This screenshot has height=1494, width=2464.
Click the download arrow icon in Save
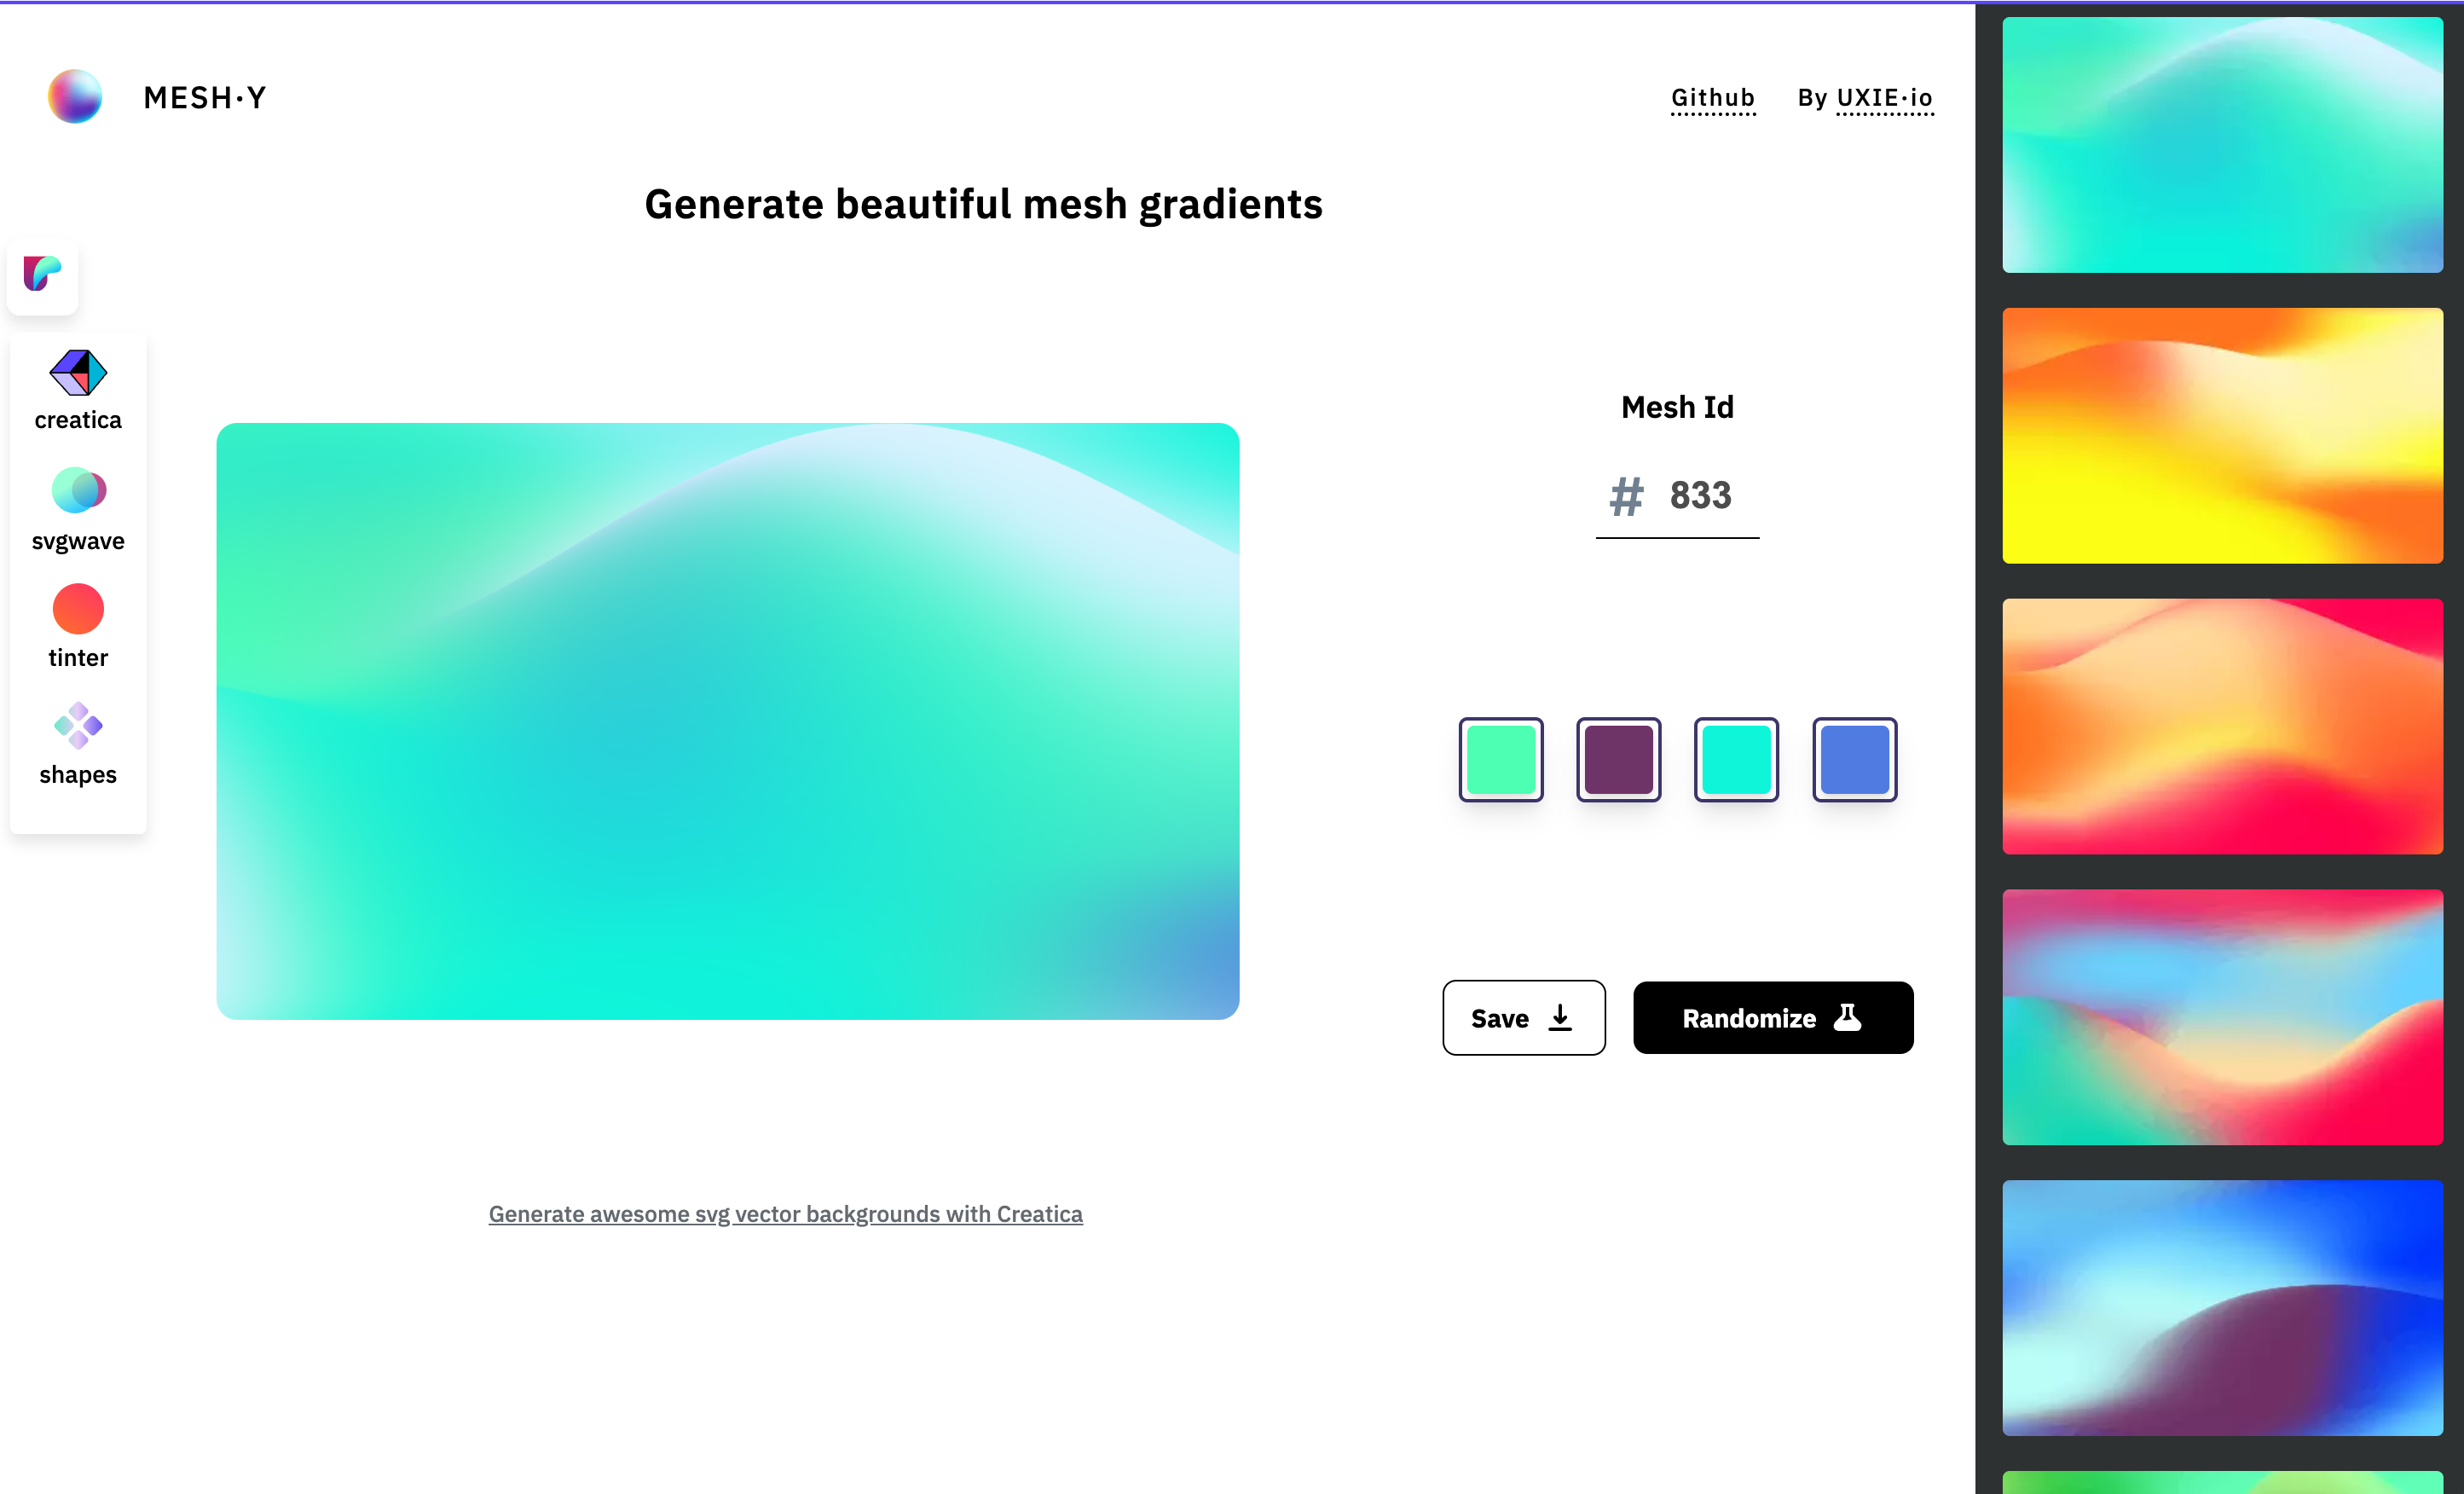coord(1560,1018)
